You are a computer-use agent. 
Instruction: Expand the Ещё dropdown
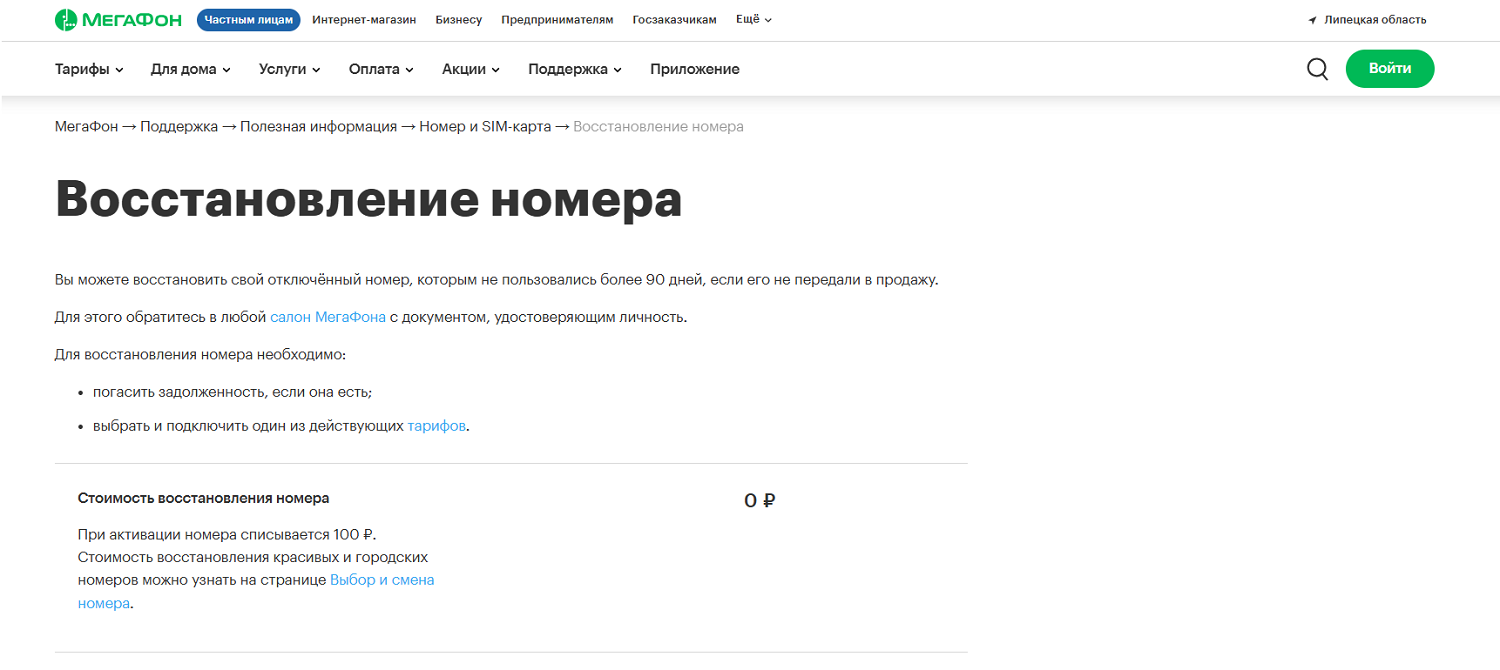(754, 20)
